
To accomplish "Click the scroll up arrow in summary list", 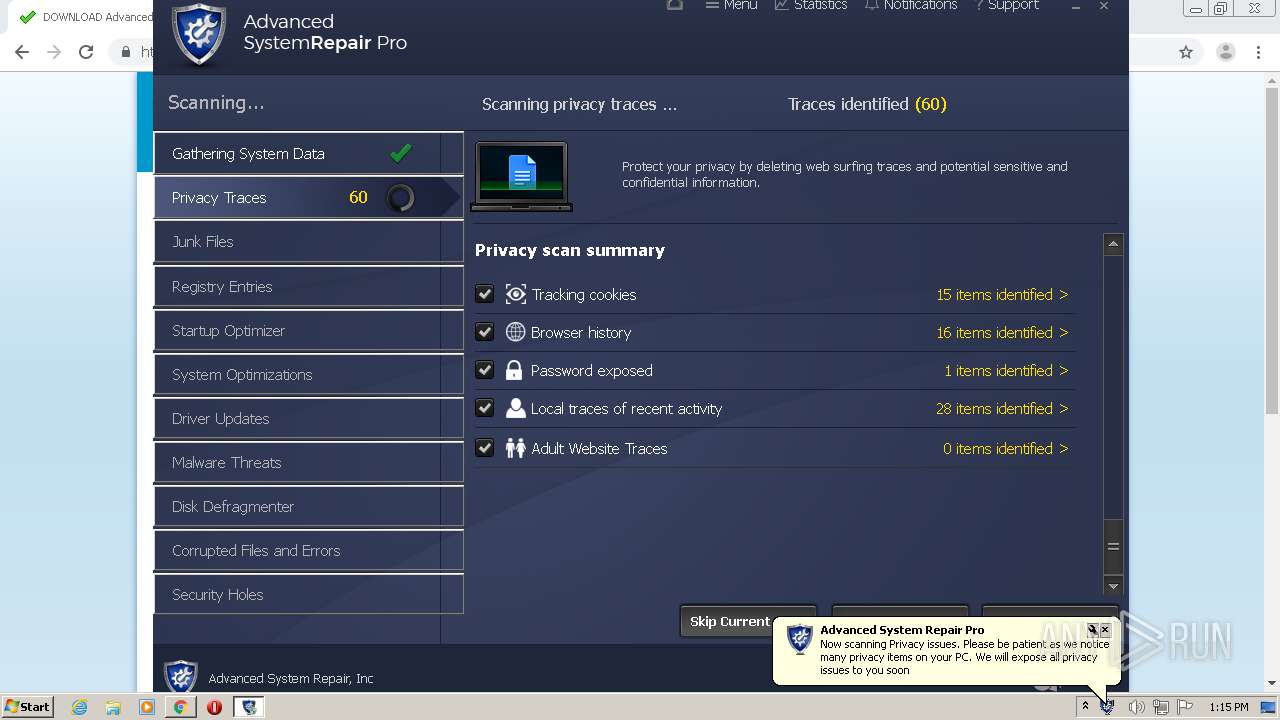I will [x=1113, y=244].
